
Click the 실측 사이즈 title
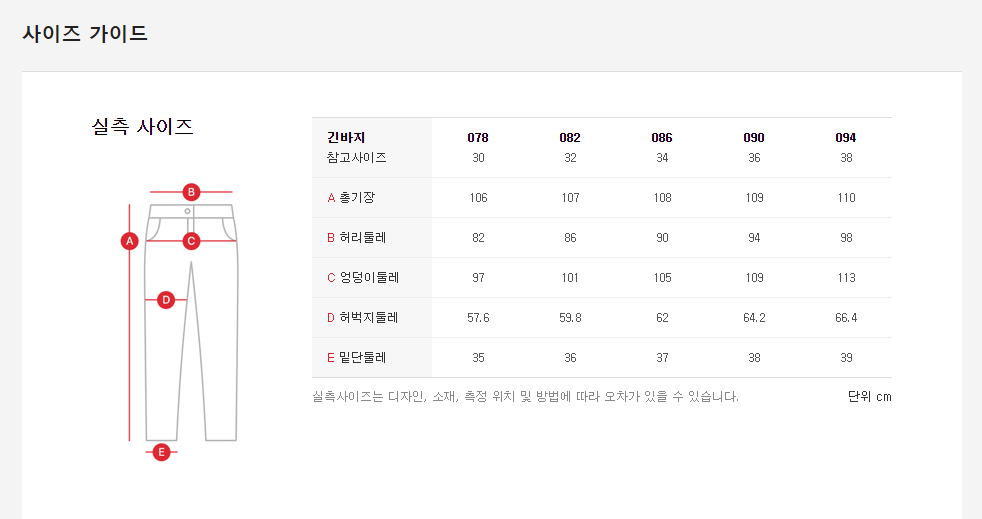(142, 127)
